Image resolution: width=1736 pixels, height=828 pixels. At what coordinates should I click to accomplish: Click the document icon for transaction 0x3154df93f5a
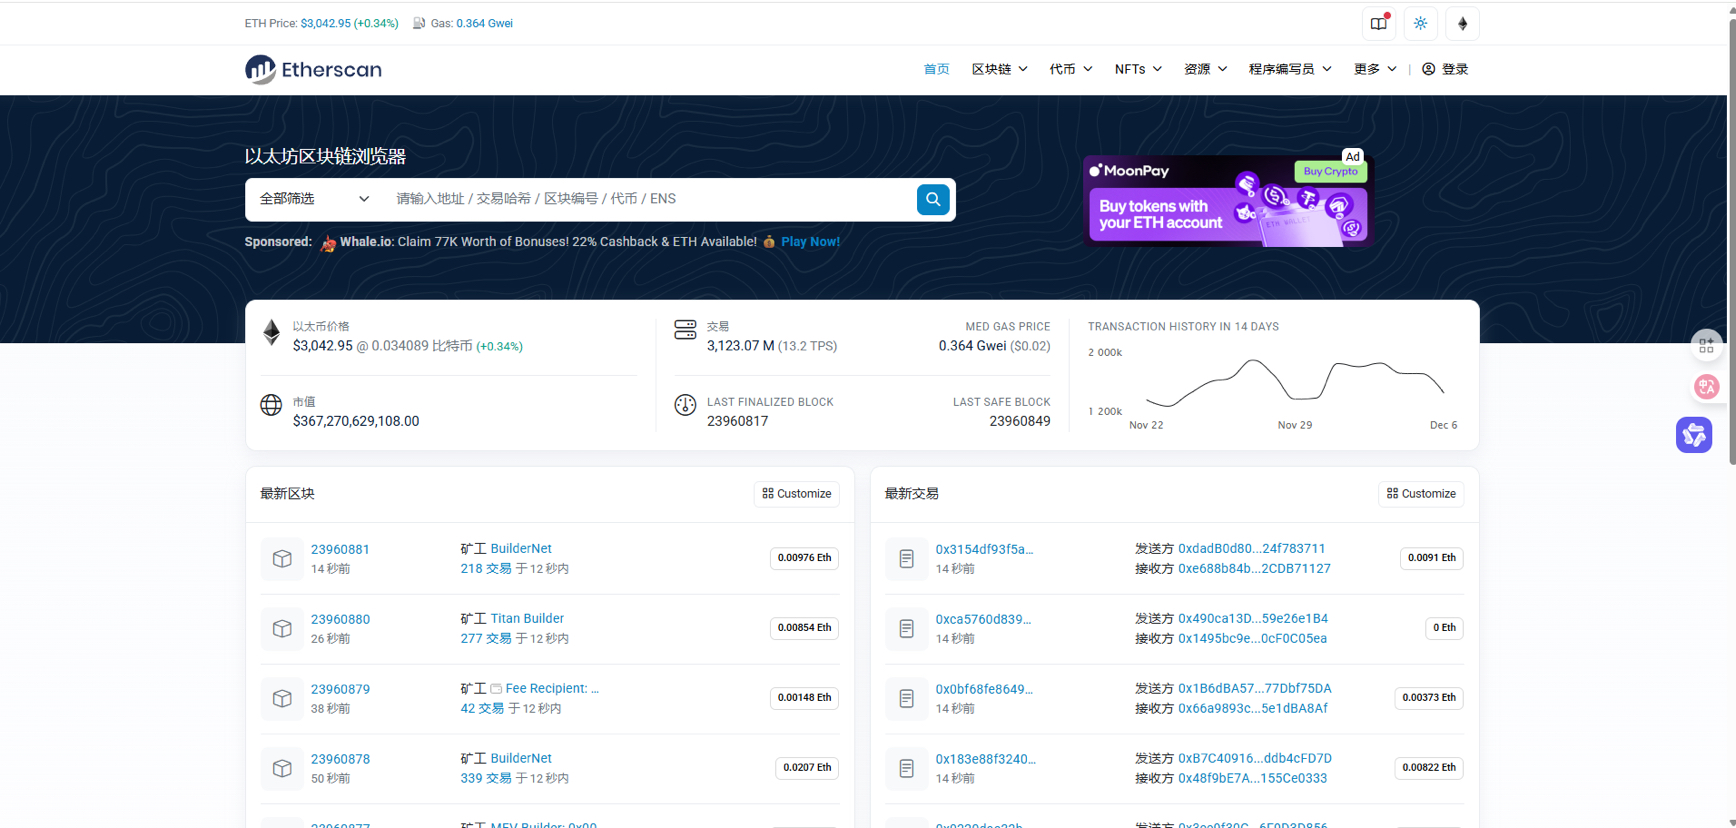tap(906, 559)
